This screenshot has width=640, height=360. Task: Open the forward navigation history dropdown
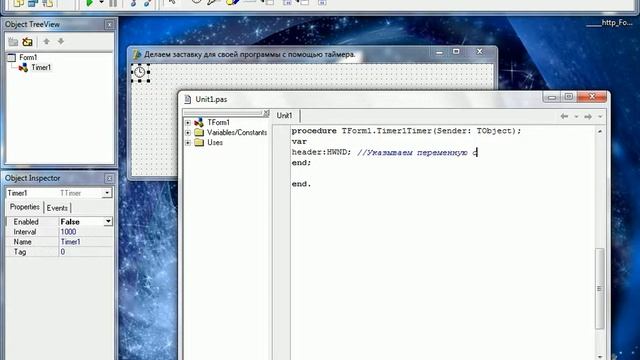pyautogui.click(x=600, y=117)
